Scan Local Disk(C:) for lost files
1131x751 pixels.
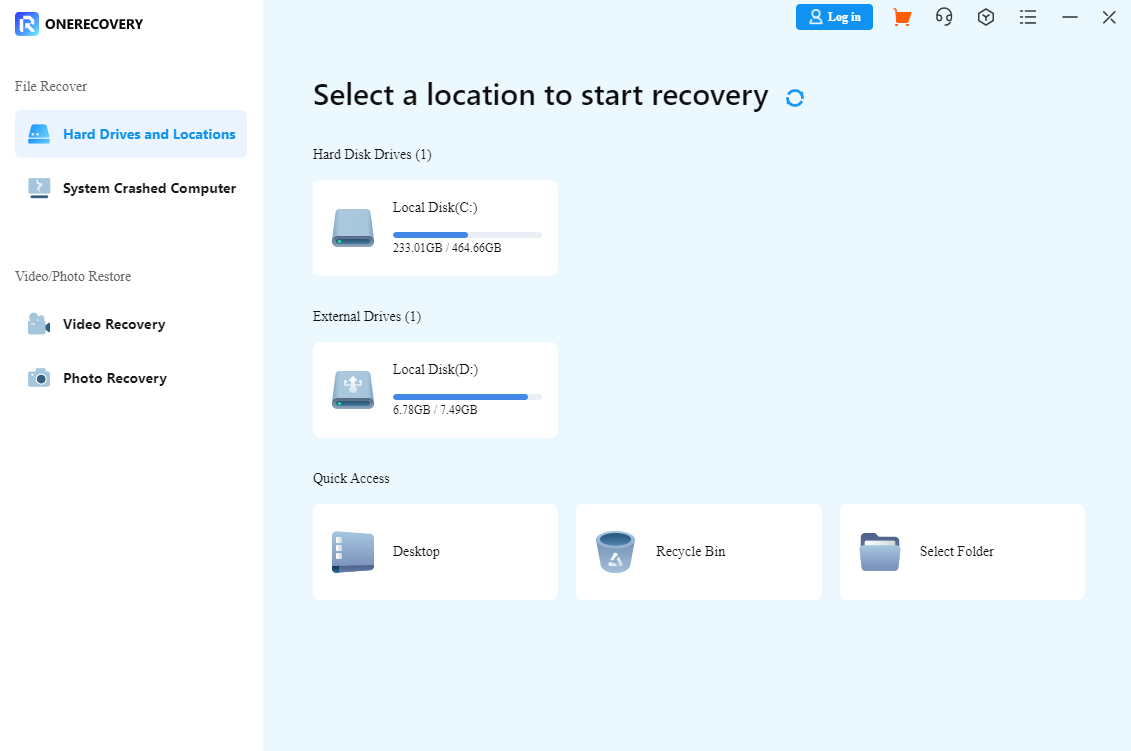click(x=435, y=227)
